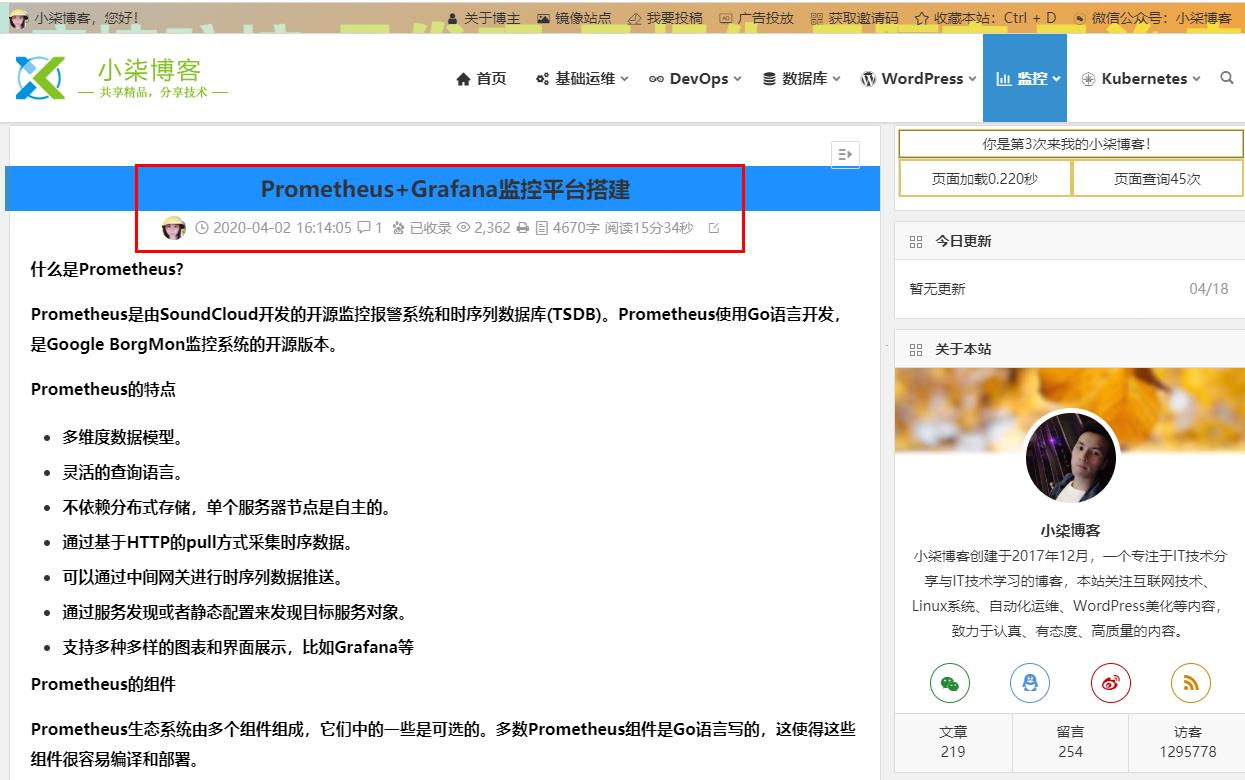Click the eye views icon in post meta
The width and height of the screenshot is (1245, 780).
click(x=463, y=228)
